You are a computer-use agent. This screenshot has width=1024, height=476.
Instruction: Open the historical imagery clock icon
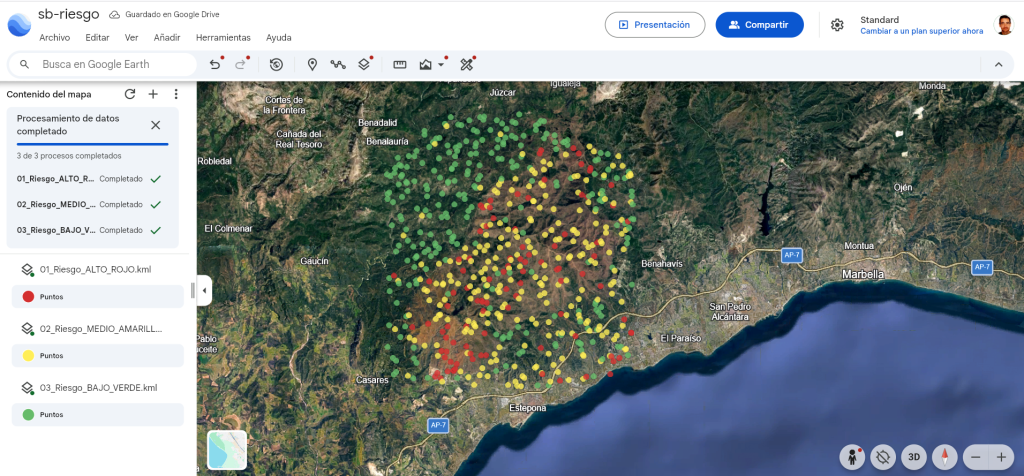[x=276, y=65]
